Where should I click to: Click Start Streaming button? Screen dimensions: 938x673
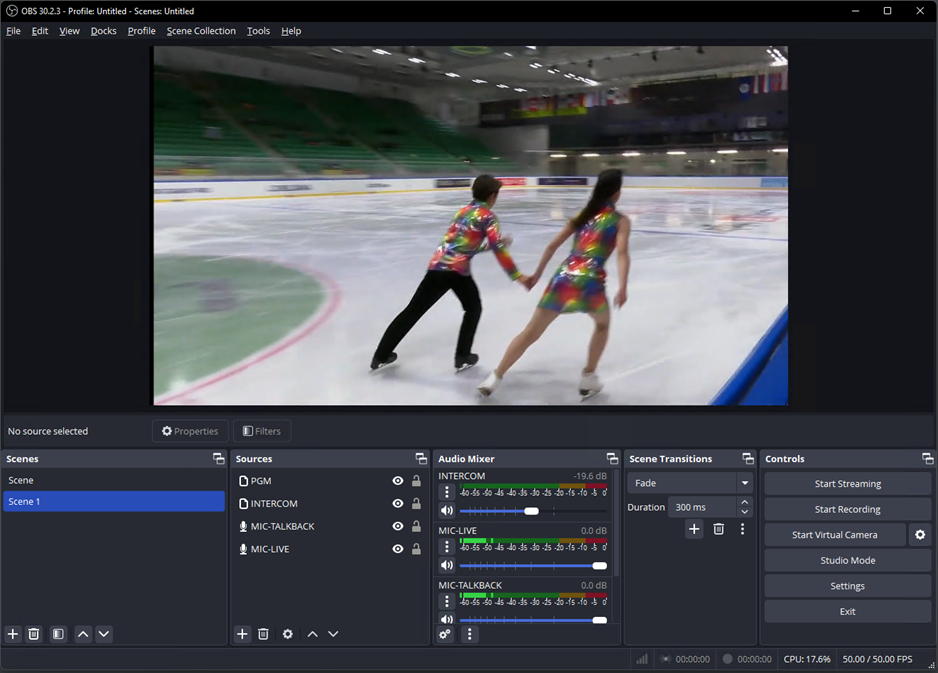point(847,484)
